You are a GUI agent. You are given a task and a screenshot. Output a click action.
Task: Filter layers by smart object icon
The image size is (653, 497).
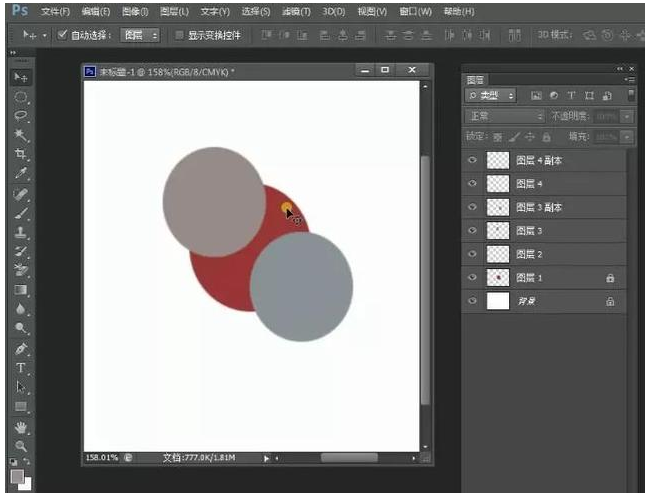607,95
